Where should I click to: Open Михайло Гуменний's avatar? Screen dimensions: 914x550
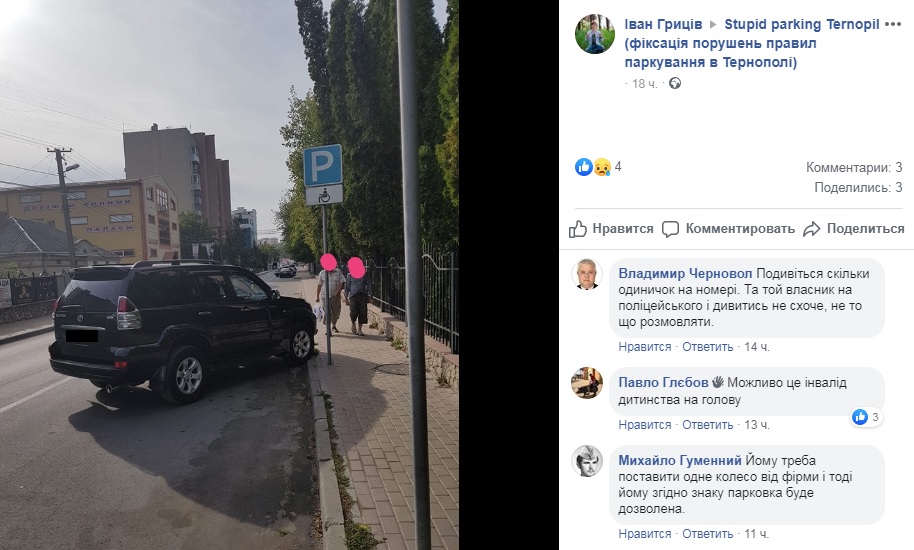point(586,461)
